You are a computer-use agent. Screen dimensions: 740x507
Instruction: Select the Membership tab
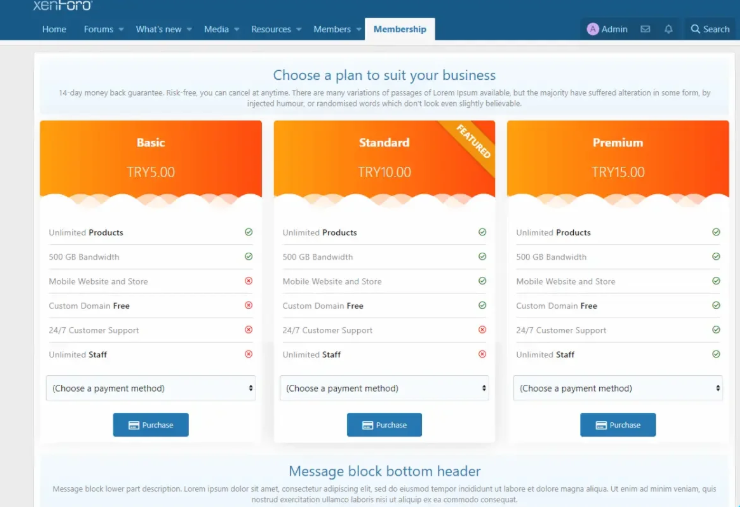coord(399,29)
